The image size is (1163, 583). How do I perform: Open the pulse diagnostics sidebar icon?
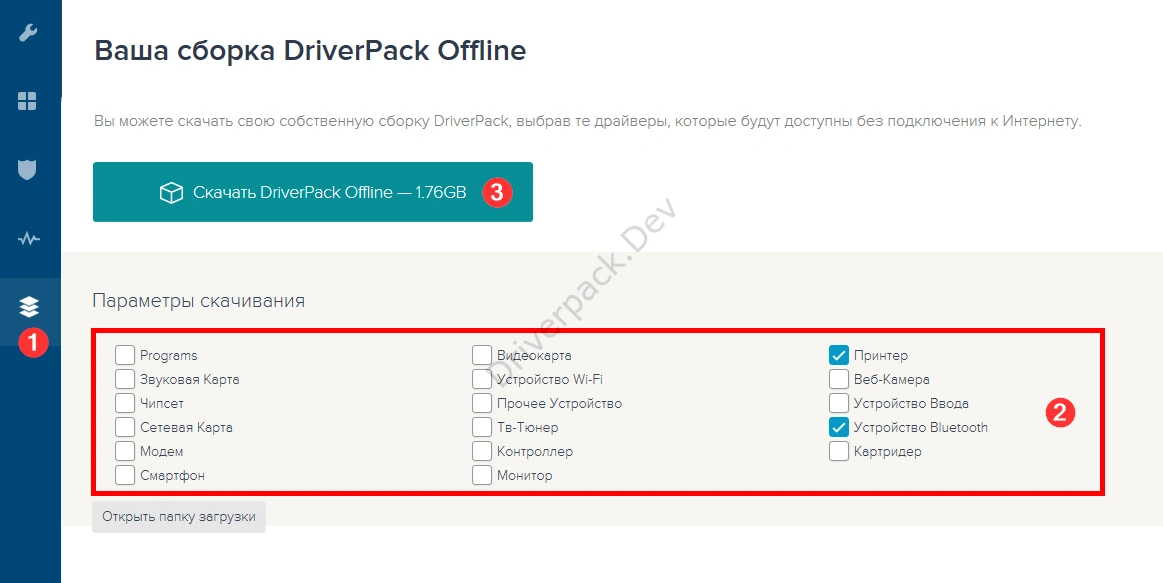(x=28, y=239)
